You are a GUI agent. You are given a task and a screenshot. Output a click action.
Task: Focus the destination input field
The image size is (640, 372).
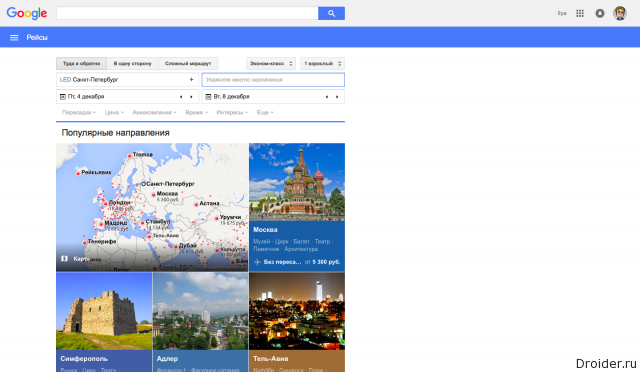click(x=273, y=80)
